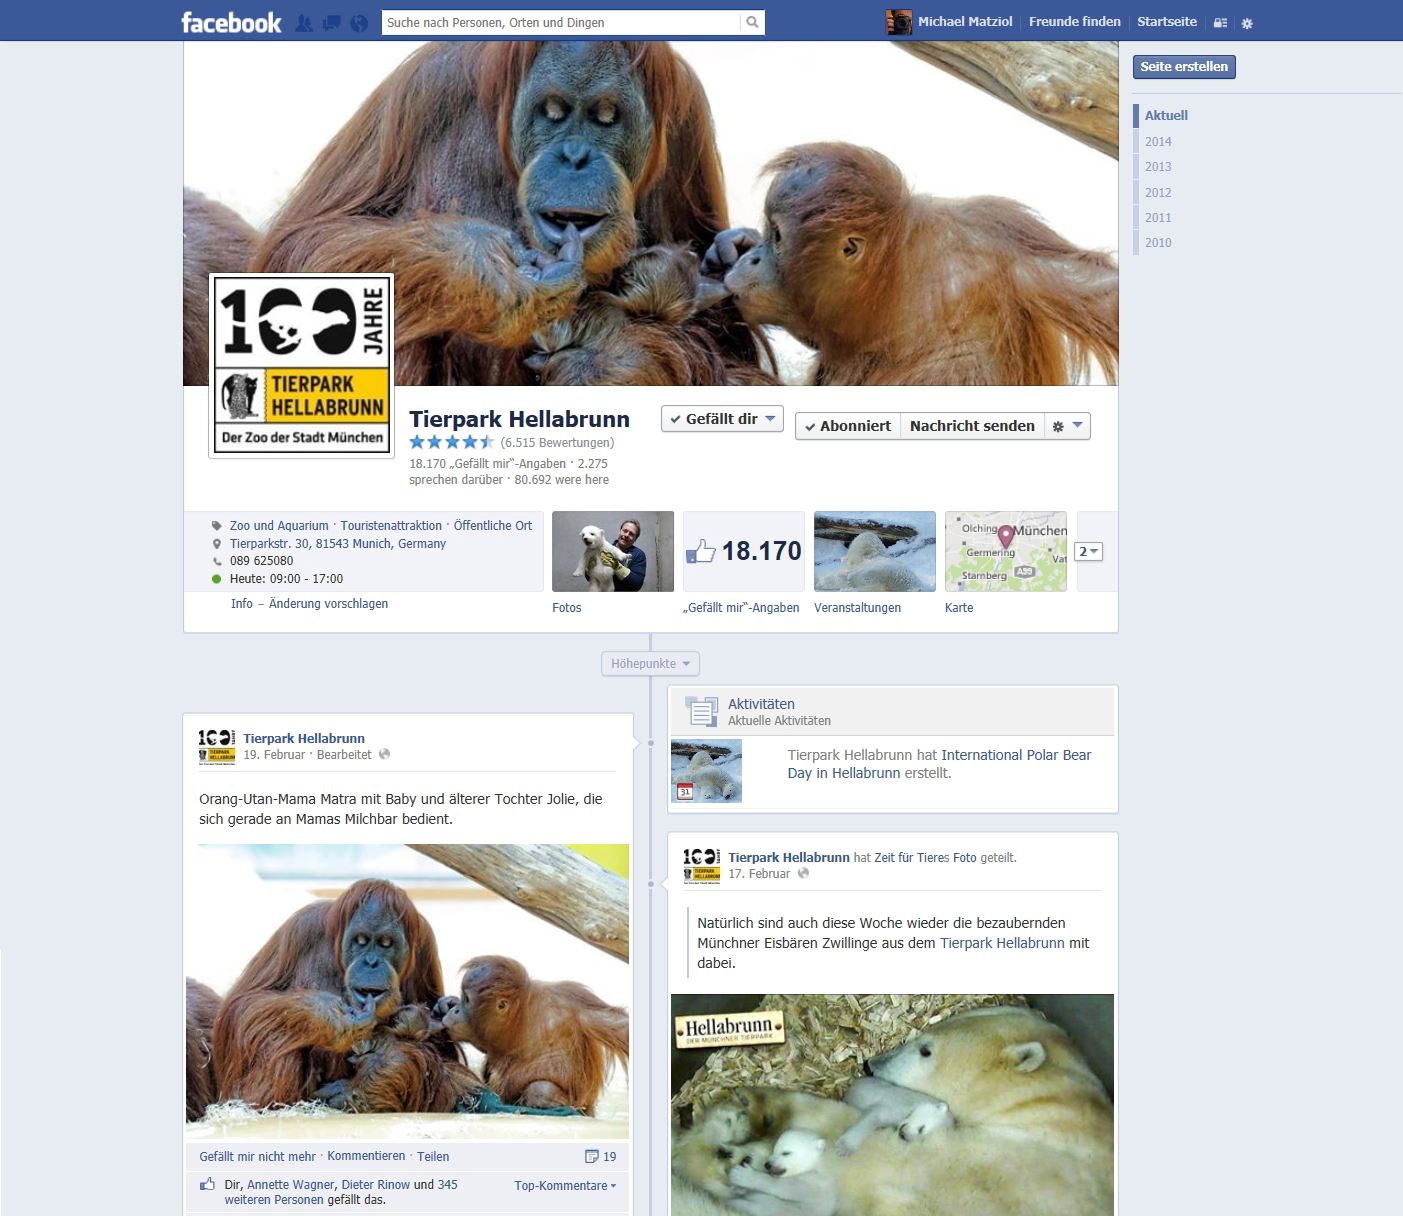Open the 'Karte' map thumbnail

tap(1005, 551)
